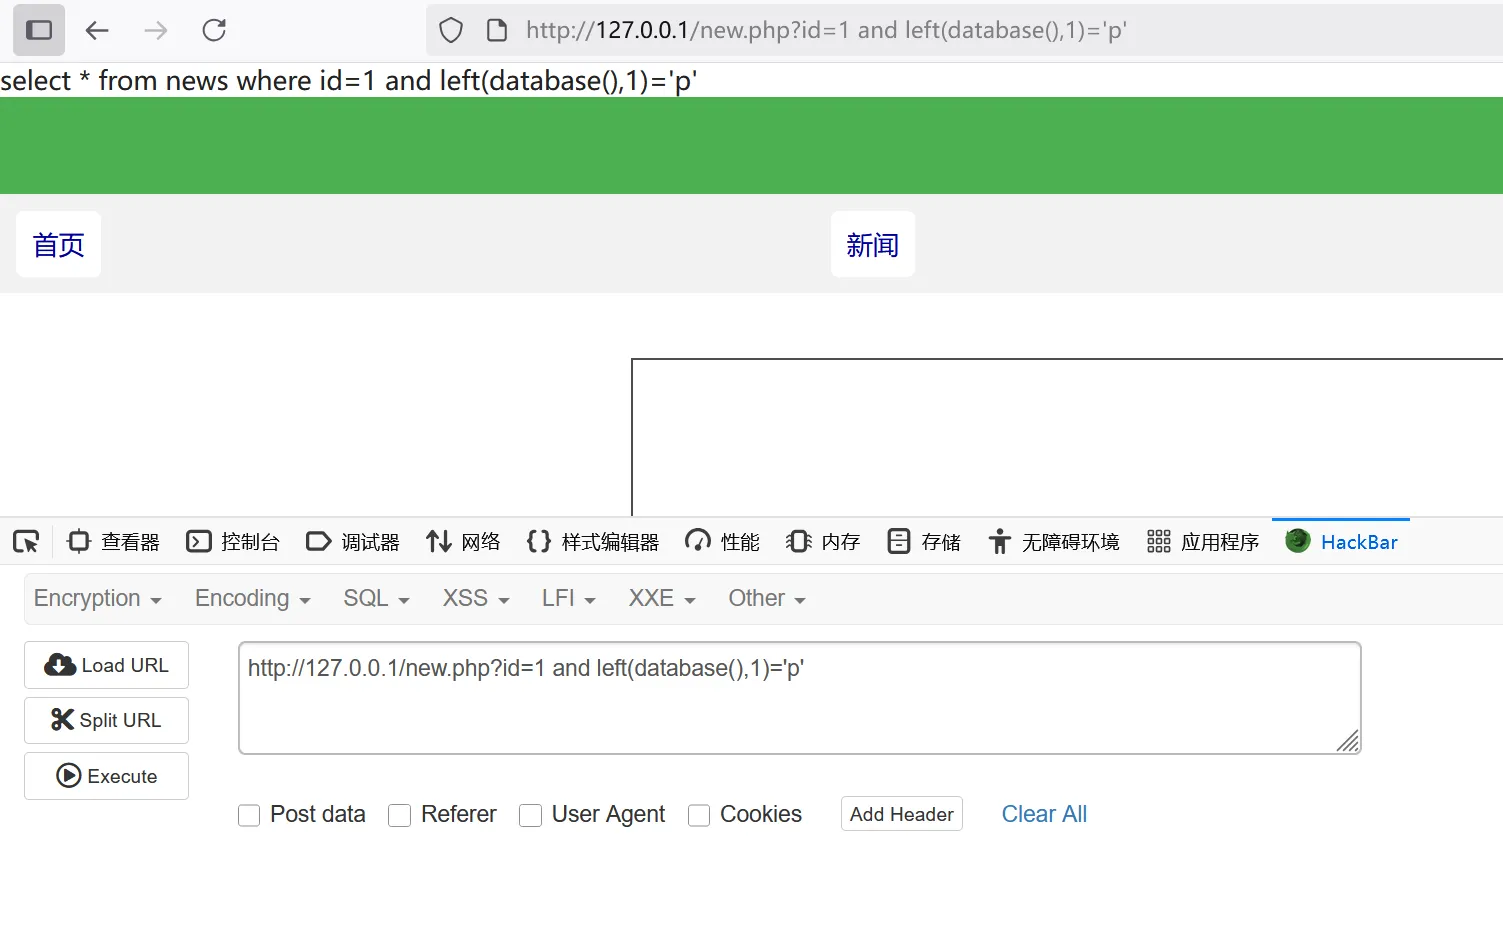Click the Add Header button
This screenshot has width=1503, height=949.
(901, 814)
